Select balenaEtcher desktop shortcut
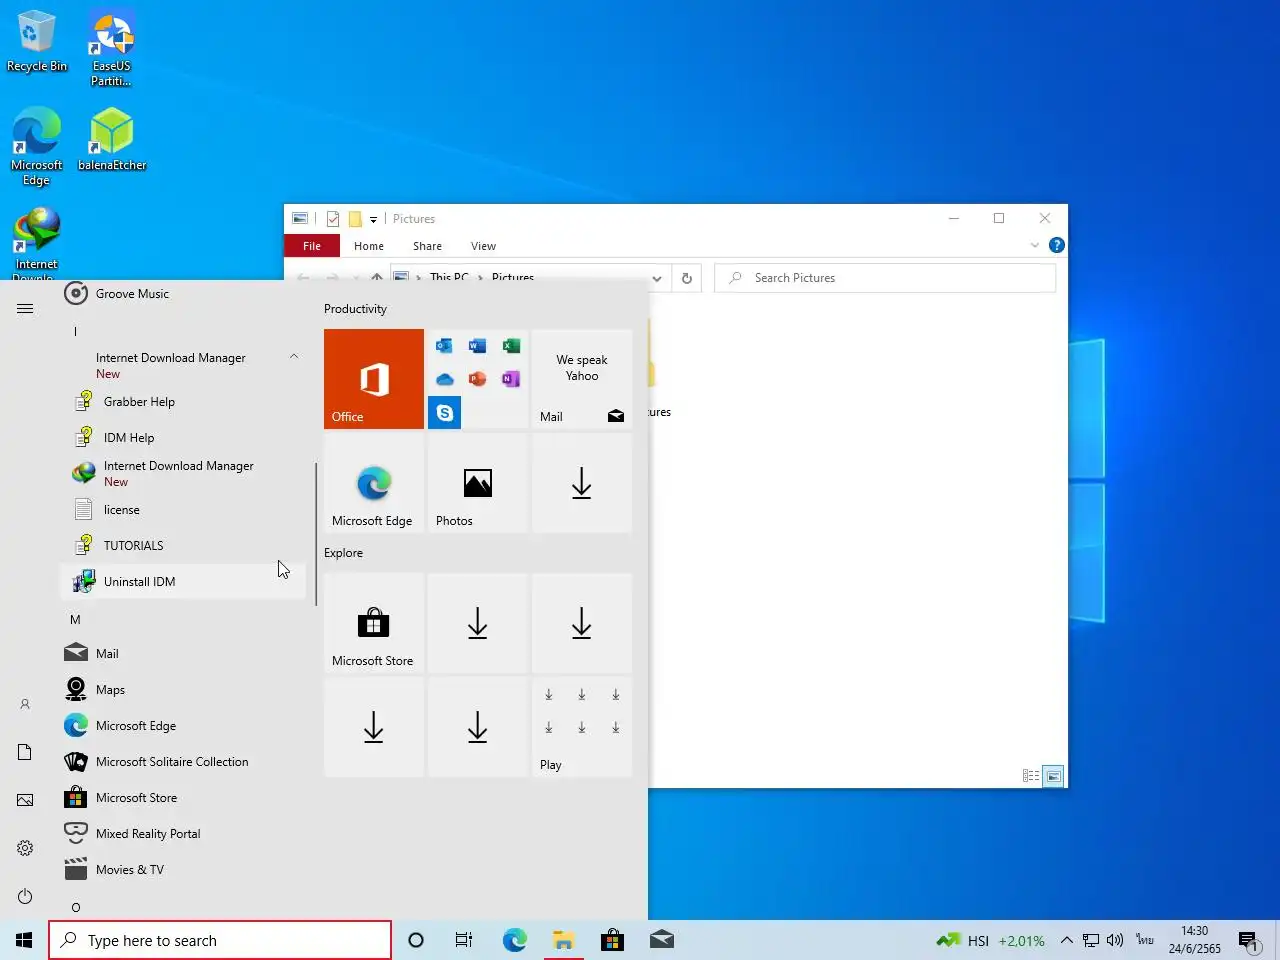 112,140
